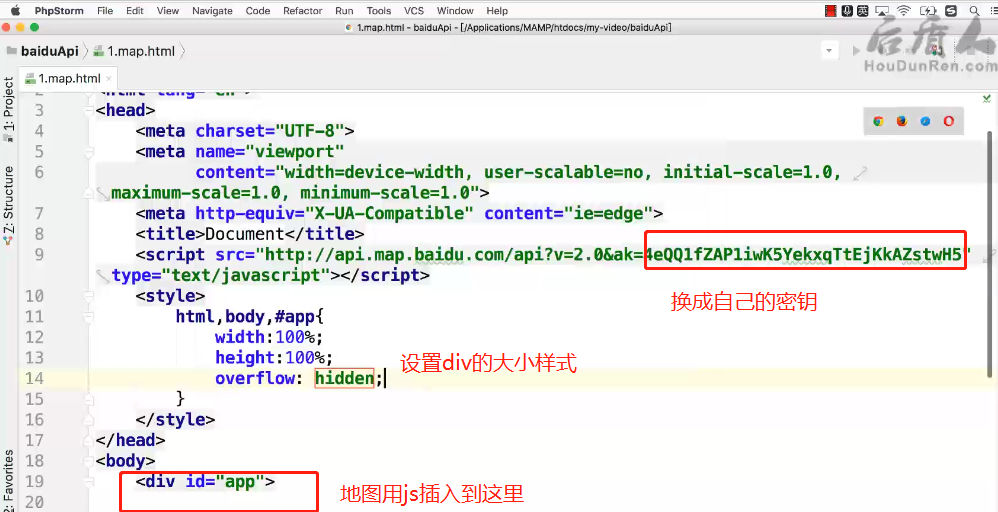Preview the page in Chrome browser icon
This screenshot has height=512, width=998.
[878, 121]
